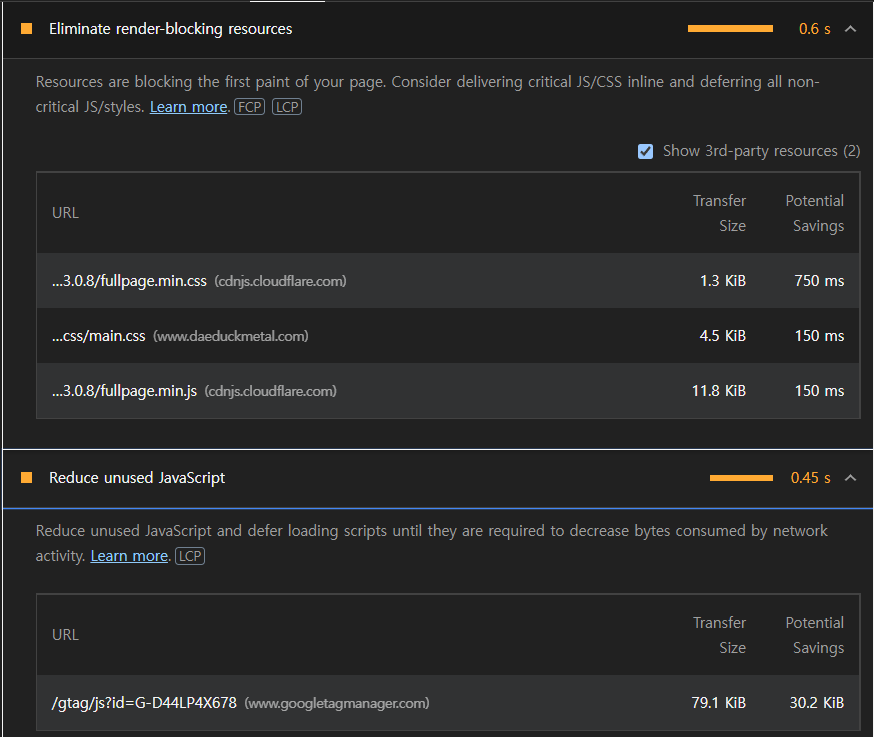
Task: Collapse the Reduce unused JavaScript audit
Action: click(x=850, y=478)
